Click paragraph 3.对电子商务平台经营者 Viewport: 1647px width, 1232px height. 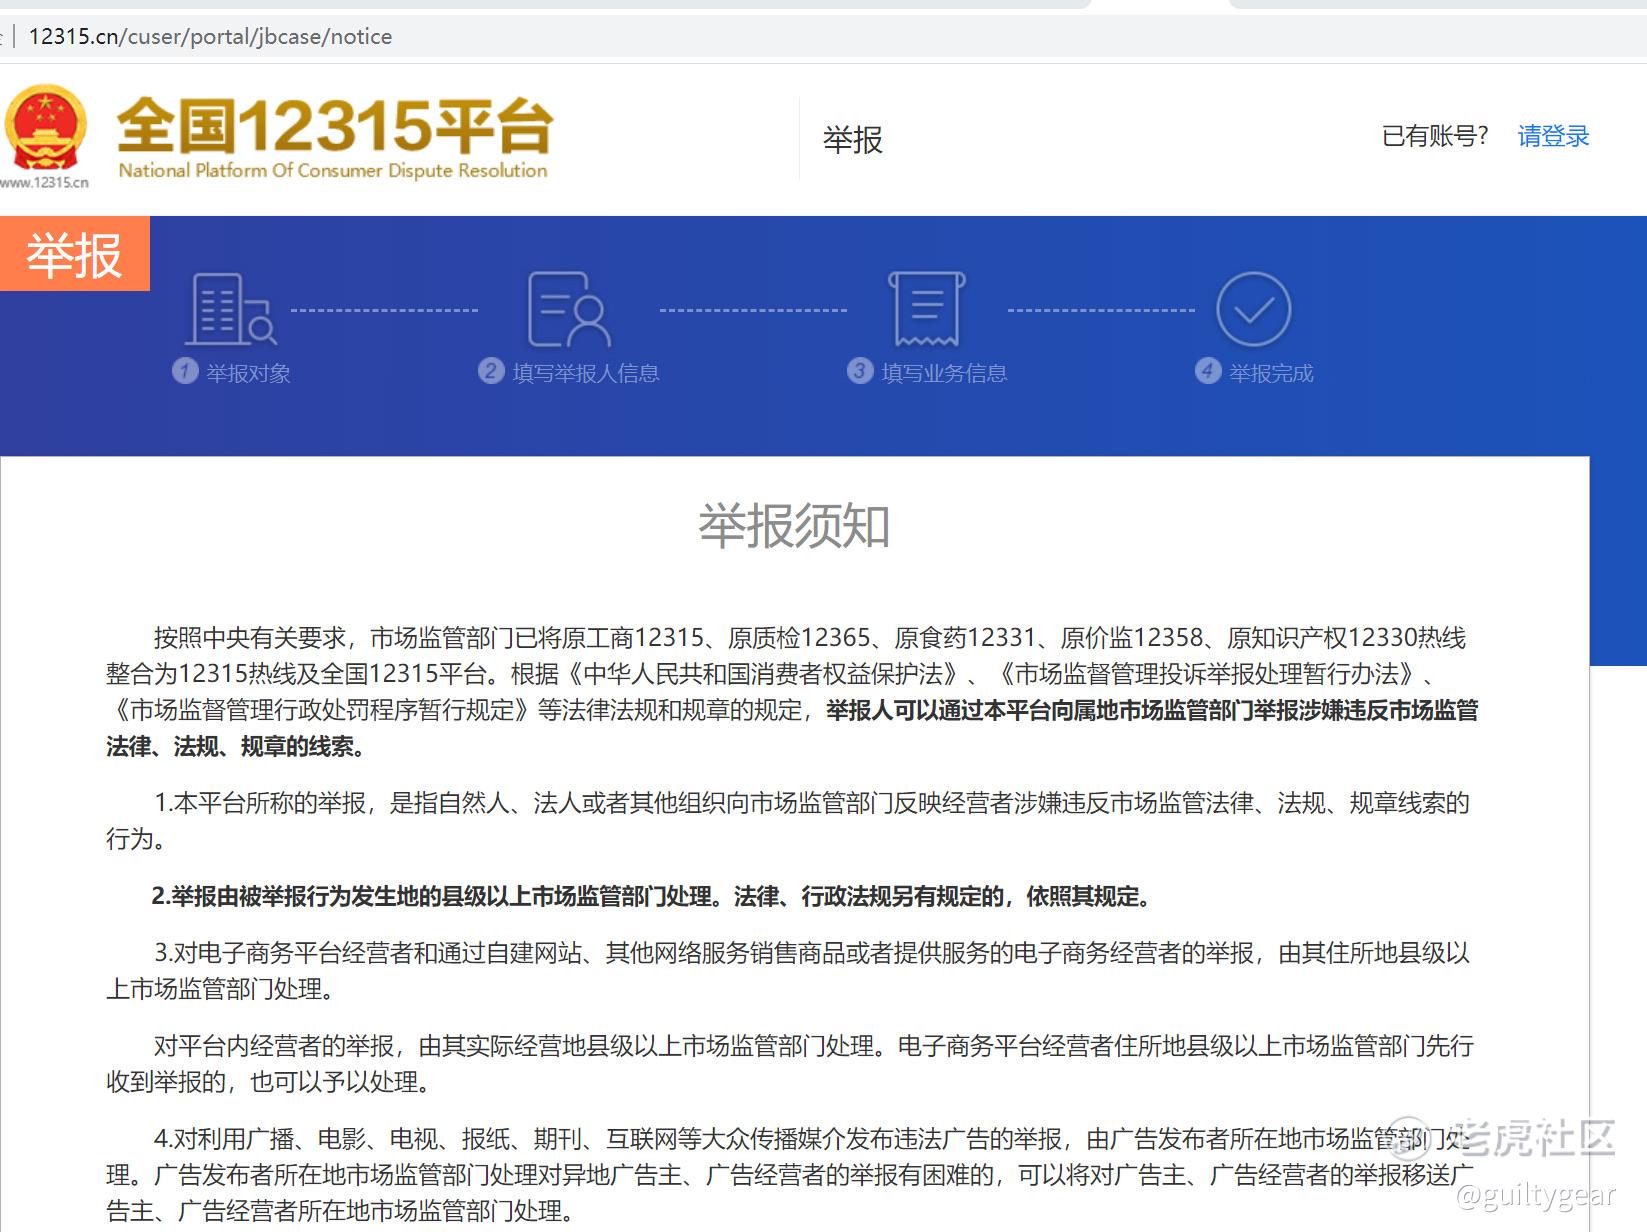coord(788,971)
